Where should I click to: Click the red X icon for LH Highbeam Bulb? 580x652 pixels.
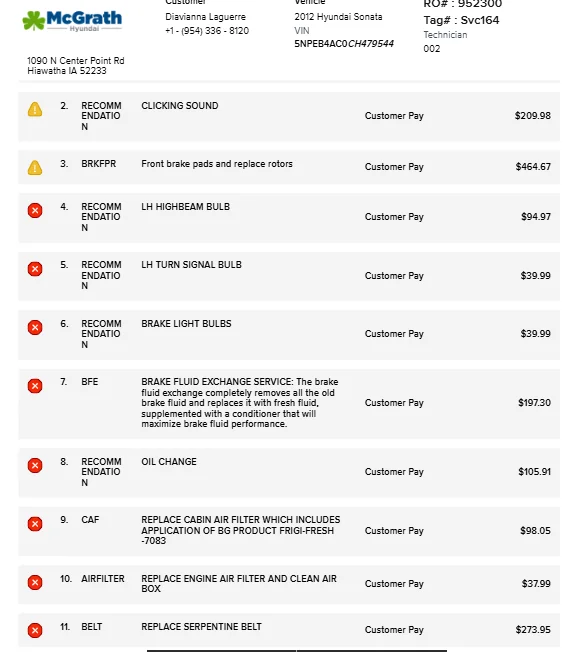point(35,210)
